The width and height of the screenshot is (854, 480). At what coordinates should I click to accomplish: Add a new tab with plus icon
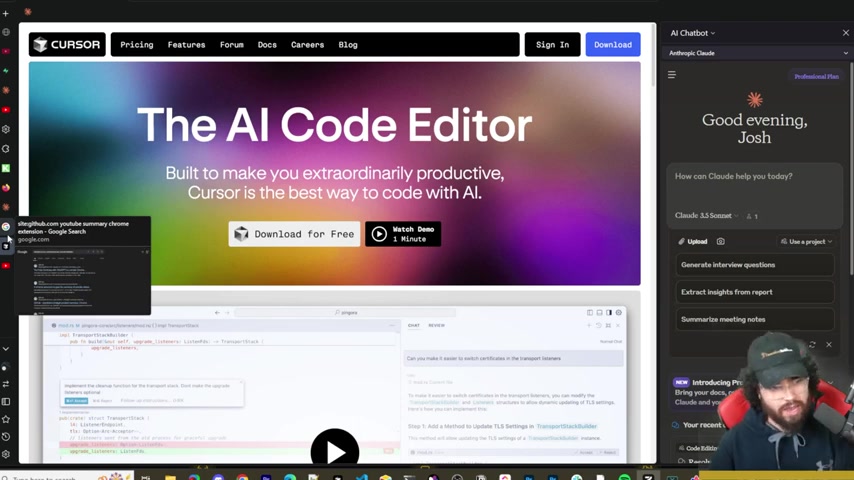[5, 13]
